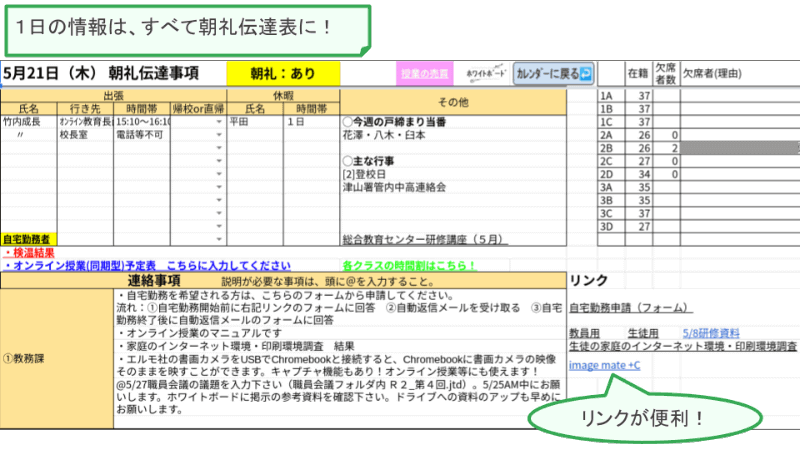Select the ○今週の戸締まり当番 cell
Image resolution: width=800 pixels, height=450 pixels.
453,122
